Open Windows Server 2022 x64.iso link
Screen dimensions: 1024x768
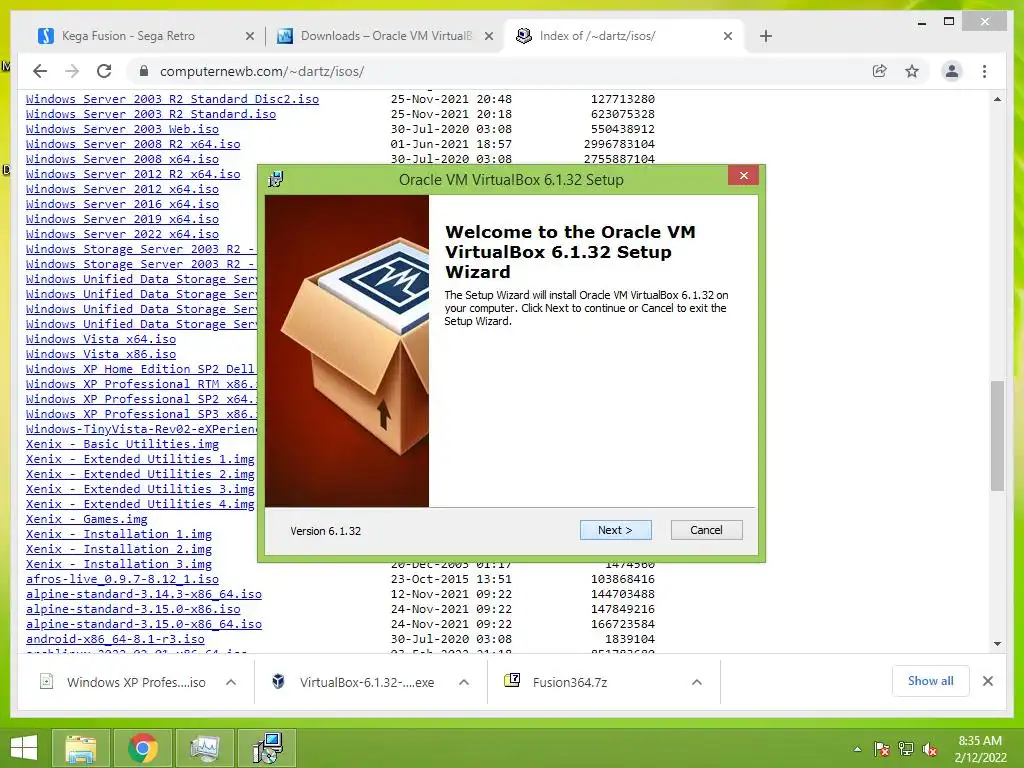(x=122, y=234)
